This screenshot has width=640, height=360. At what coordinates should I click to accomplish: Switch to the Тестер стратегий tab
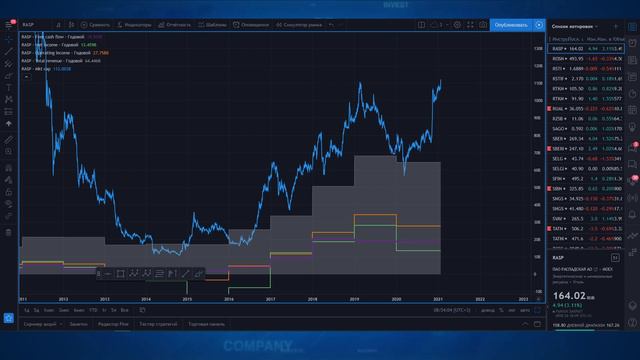(158, 324)
